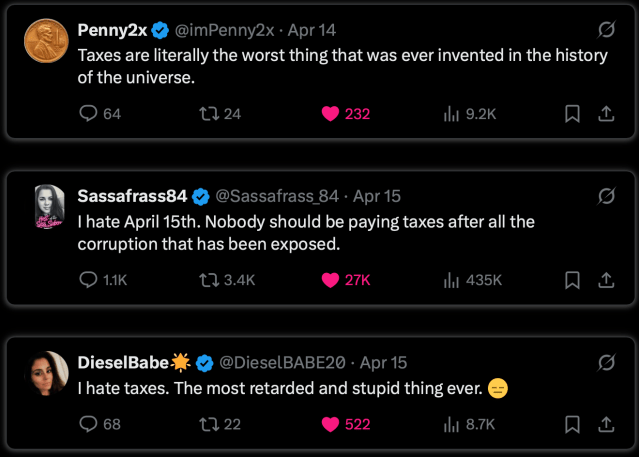The height and width of the screenshot is (457, 639).
Task: Share DieselBabe's tweet
Action: click(605, 424)
